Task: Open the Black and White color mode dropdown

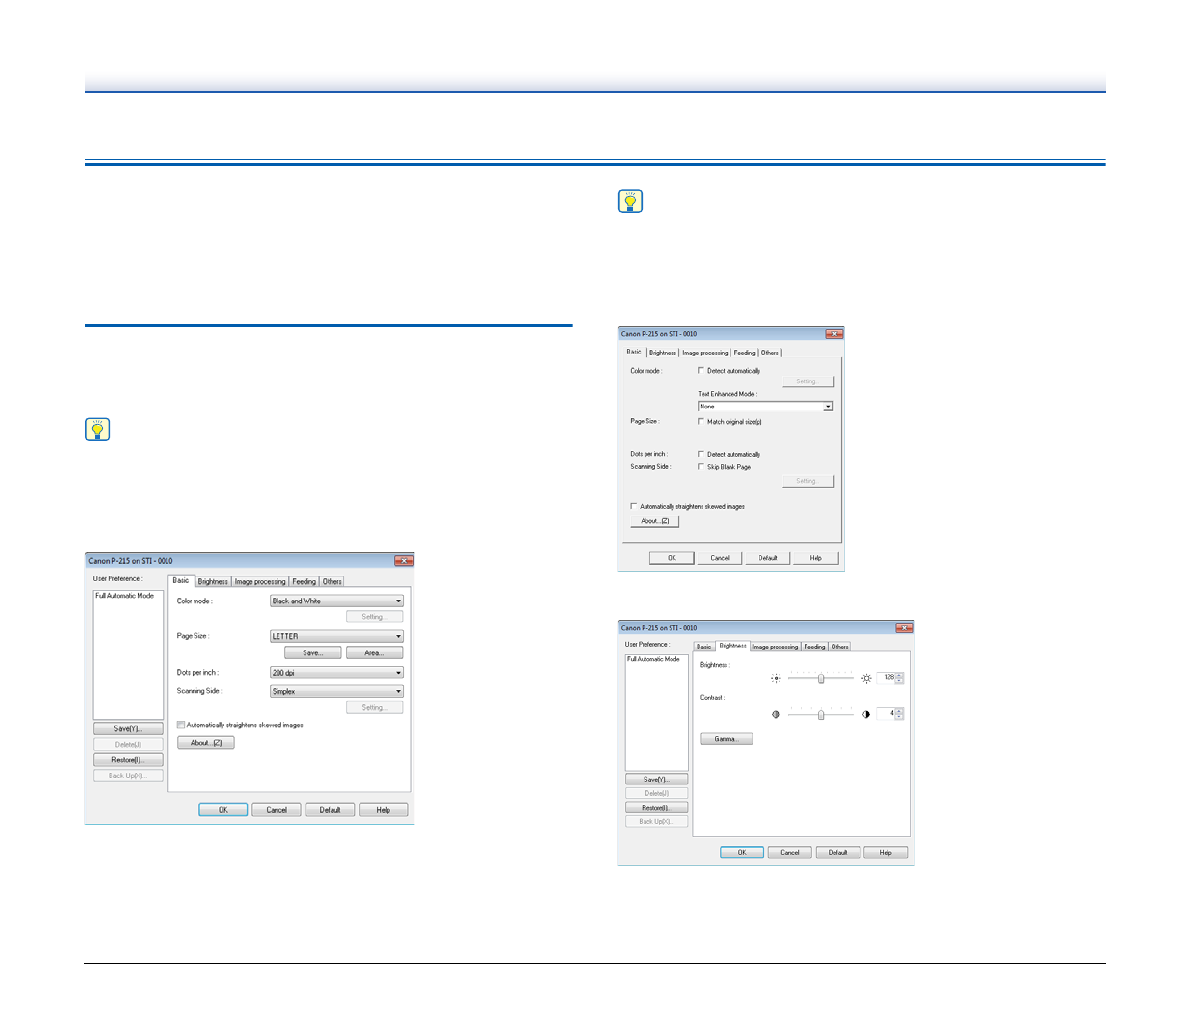Action: 398,601
